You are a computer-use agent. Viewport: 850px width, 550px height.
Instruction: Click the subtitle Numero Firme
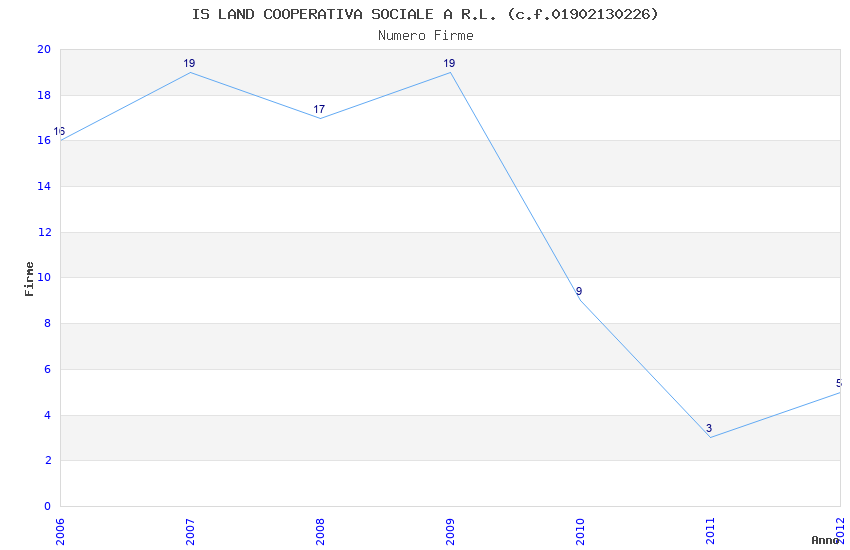[x=426, y=36]
